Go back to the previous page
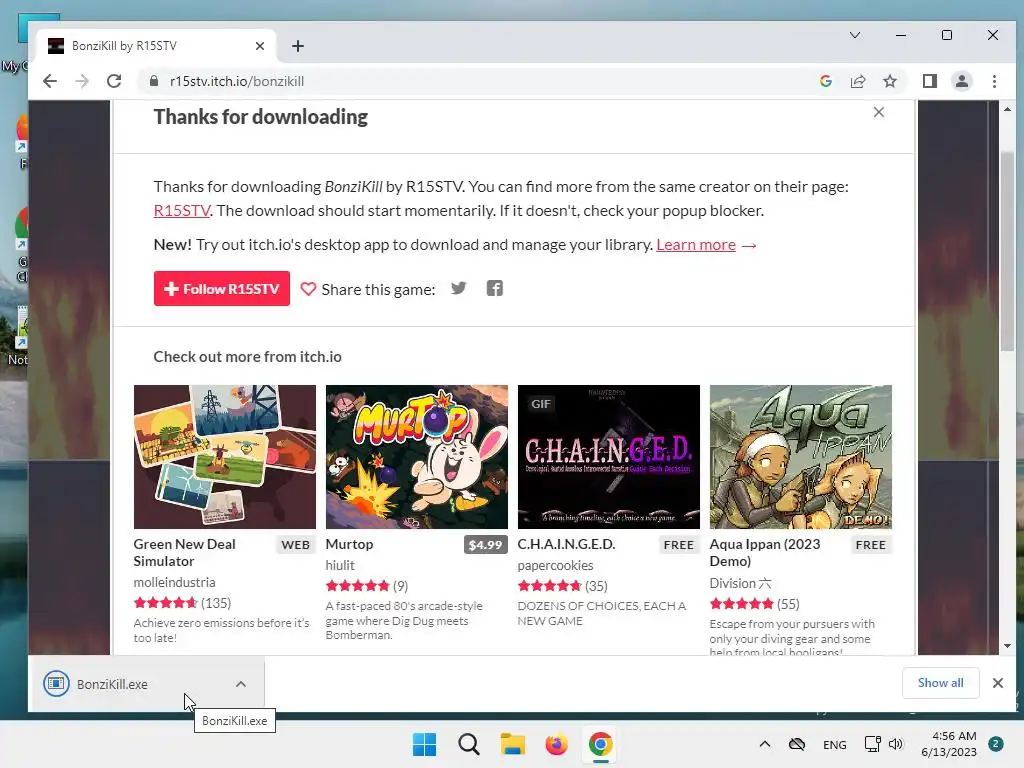The image size is (1024, 768). [x=50, y=81]
